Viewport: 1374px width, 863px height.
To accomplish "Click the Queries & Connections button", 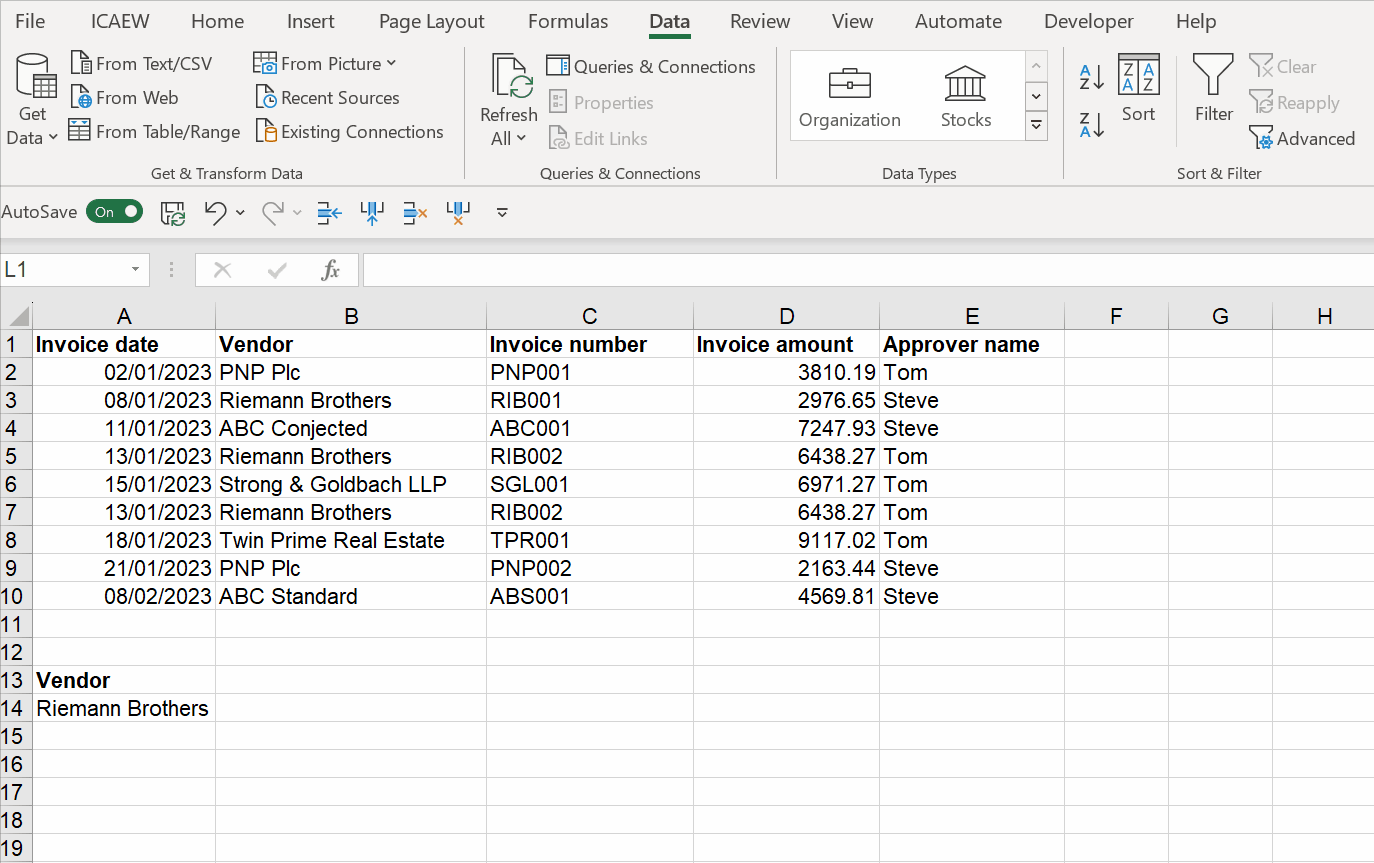I will (651, 67).
